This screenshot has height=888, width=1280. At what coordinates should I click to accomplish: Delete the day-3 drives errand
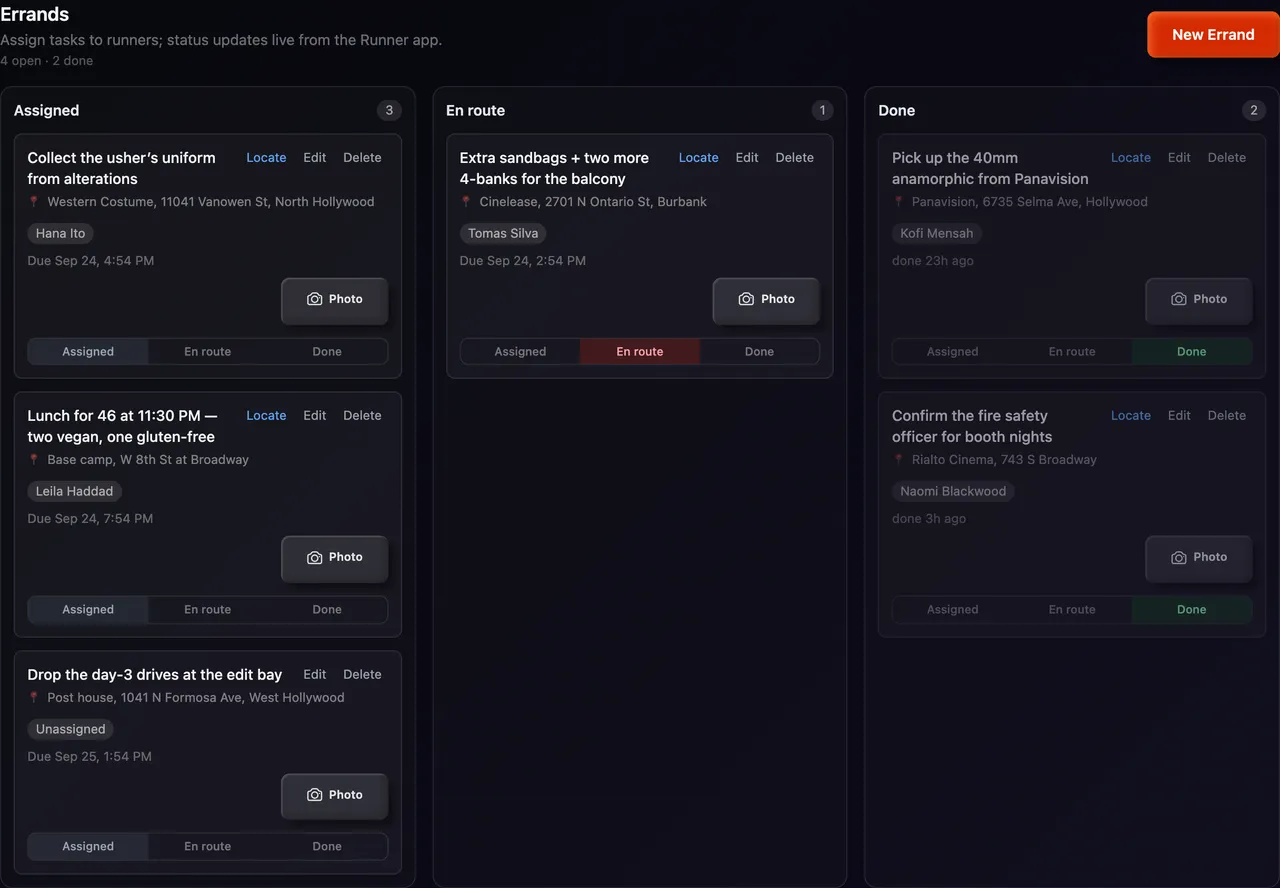(x=362, y=675)
